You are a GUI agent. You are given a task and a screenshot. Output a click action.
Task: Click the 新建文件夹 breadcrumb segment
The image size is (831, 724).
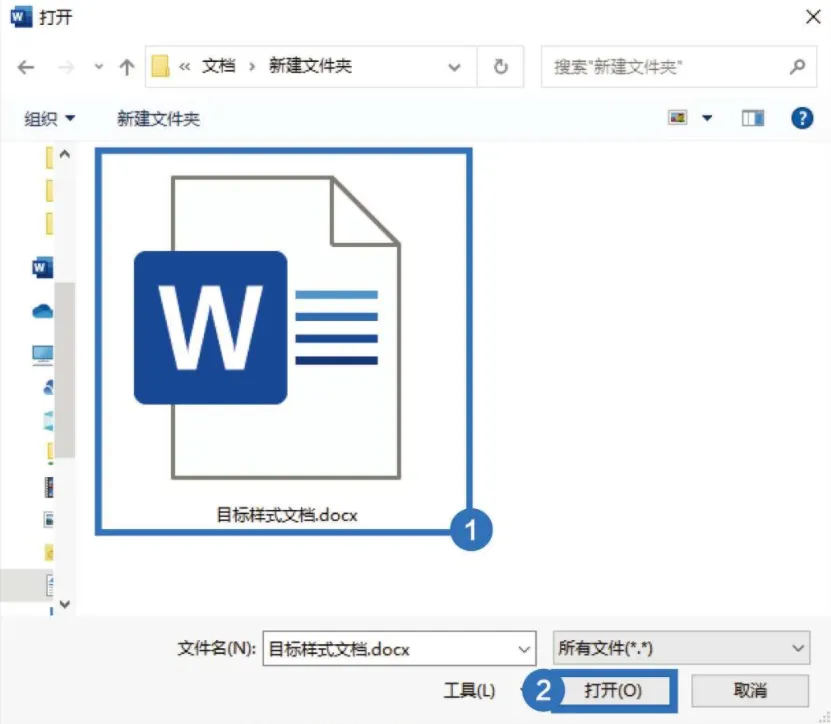point(310,66)
